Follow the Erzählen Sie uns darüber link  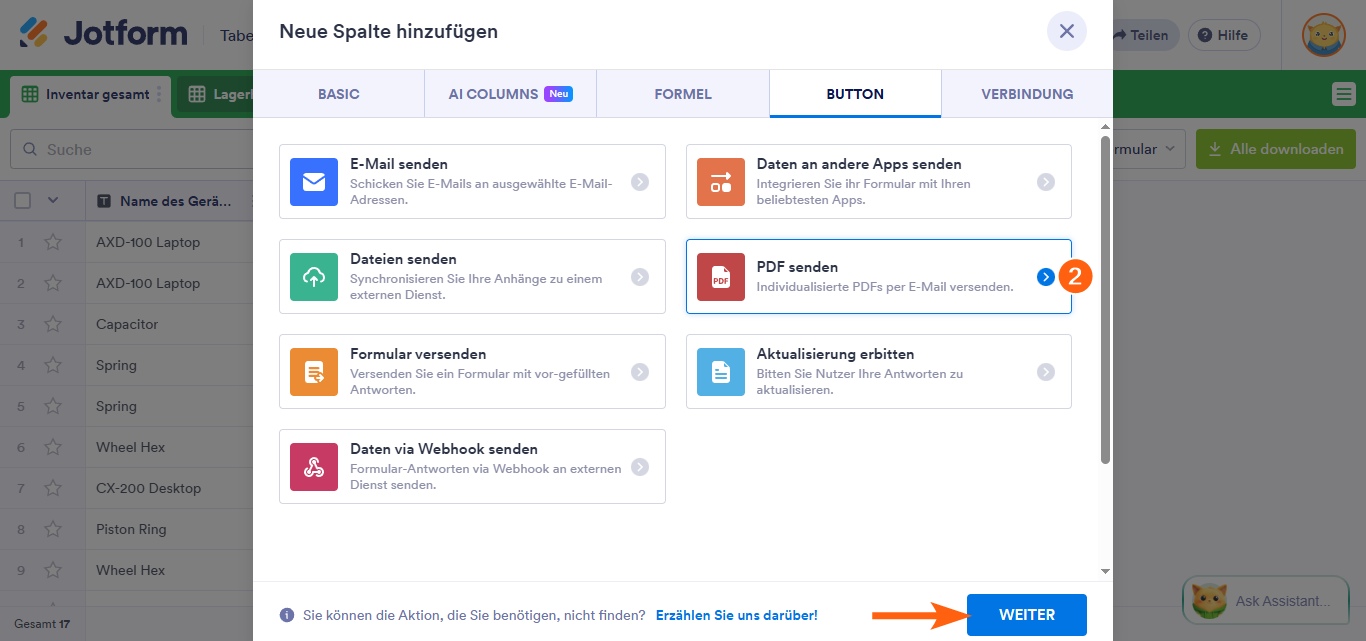pos(736,615)
